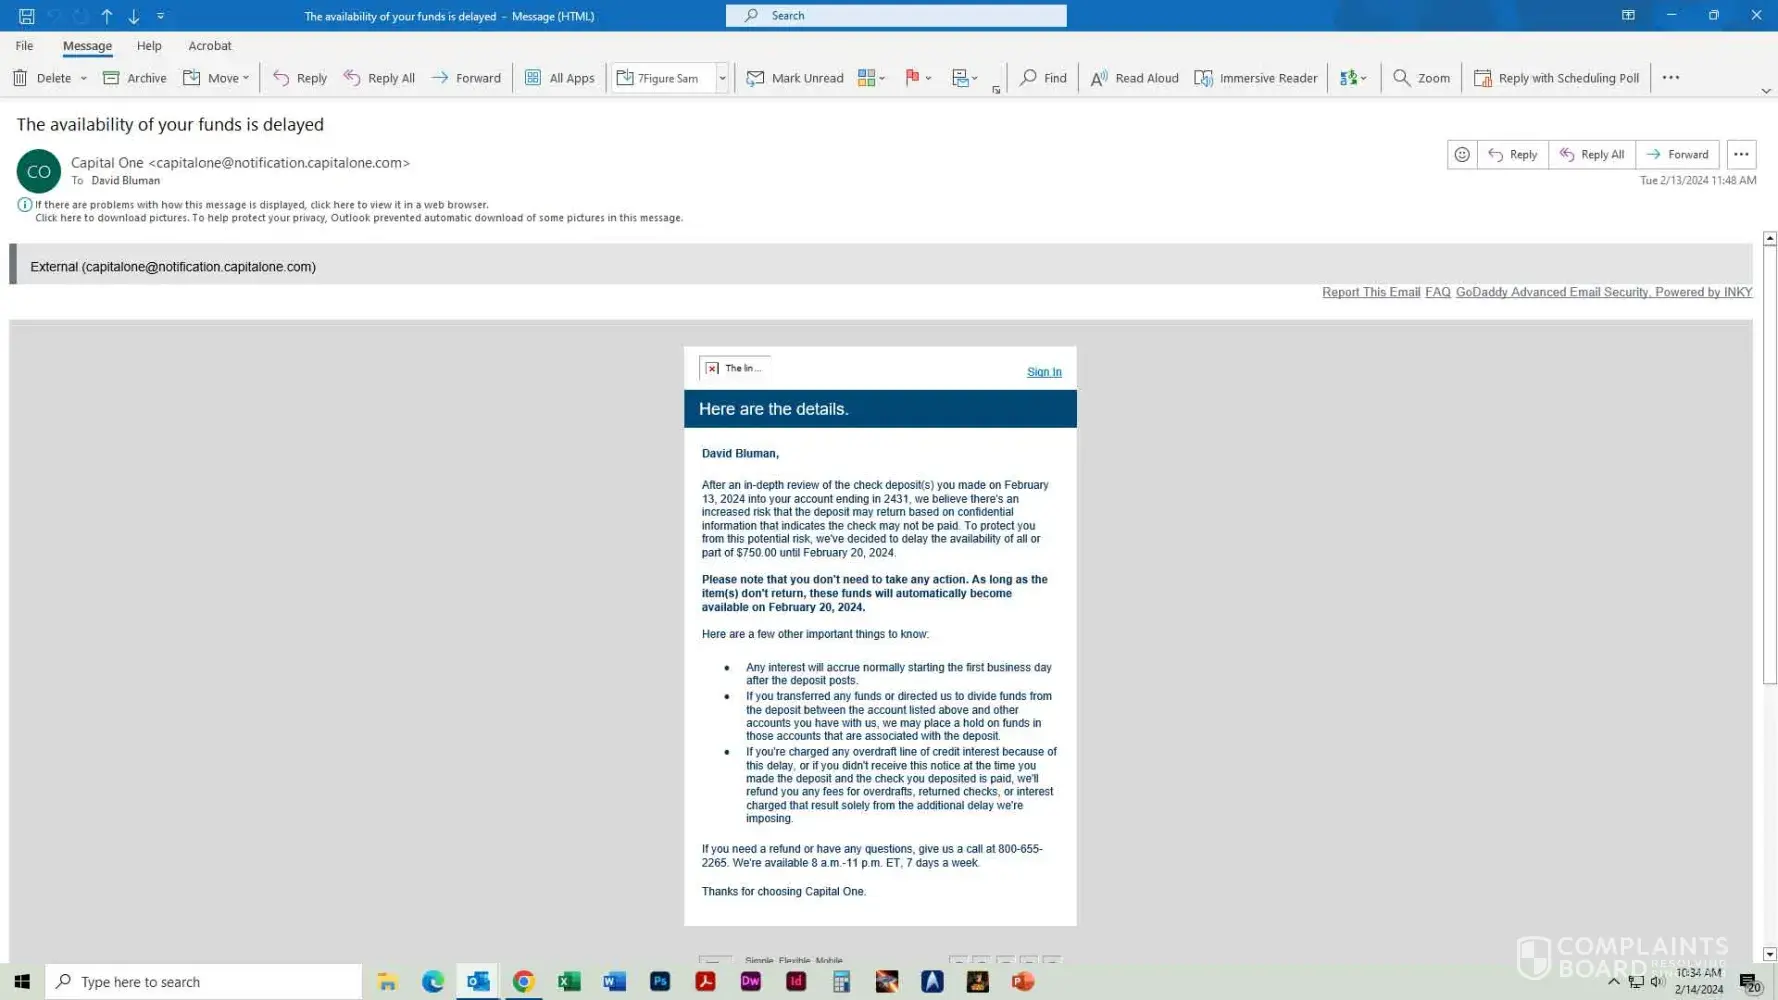Click the message scrollbar up arrow
Viewport: 1778px width, 1000px height.
click(x=1770, y=239)
